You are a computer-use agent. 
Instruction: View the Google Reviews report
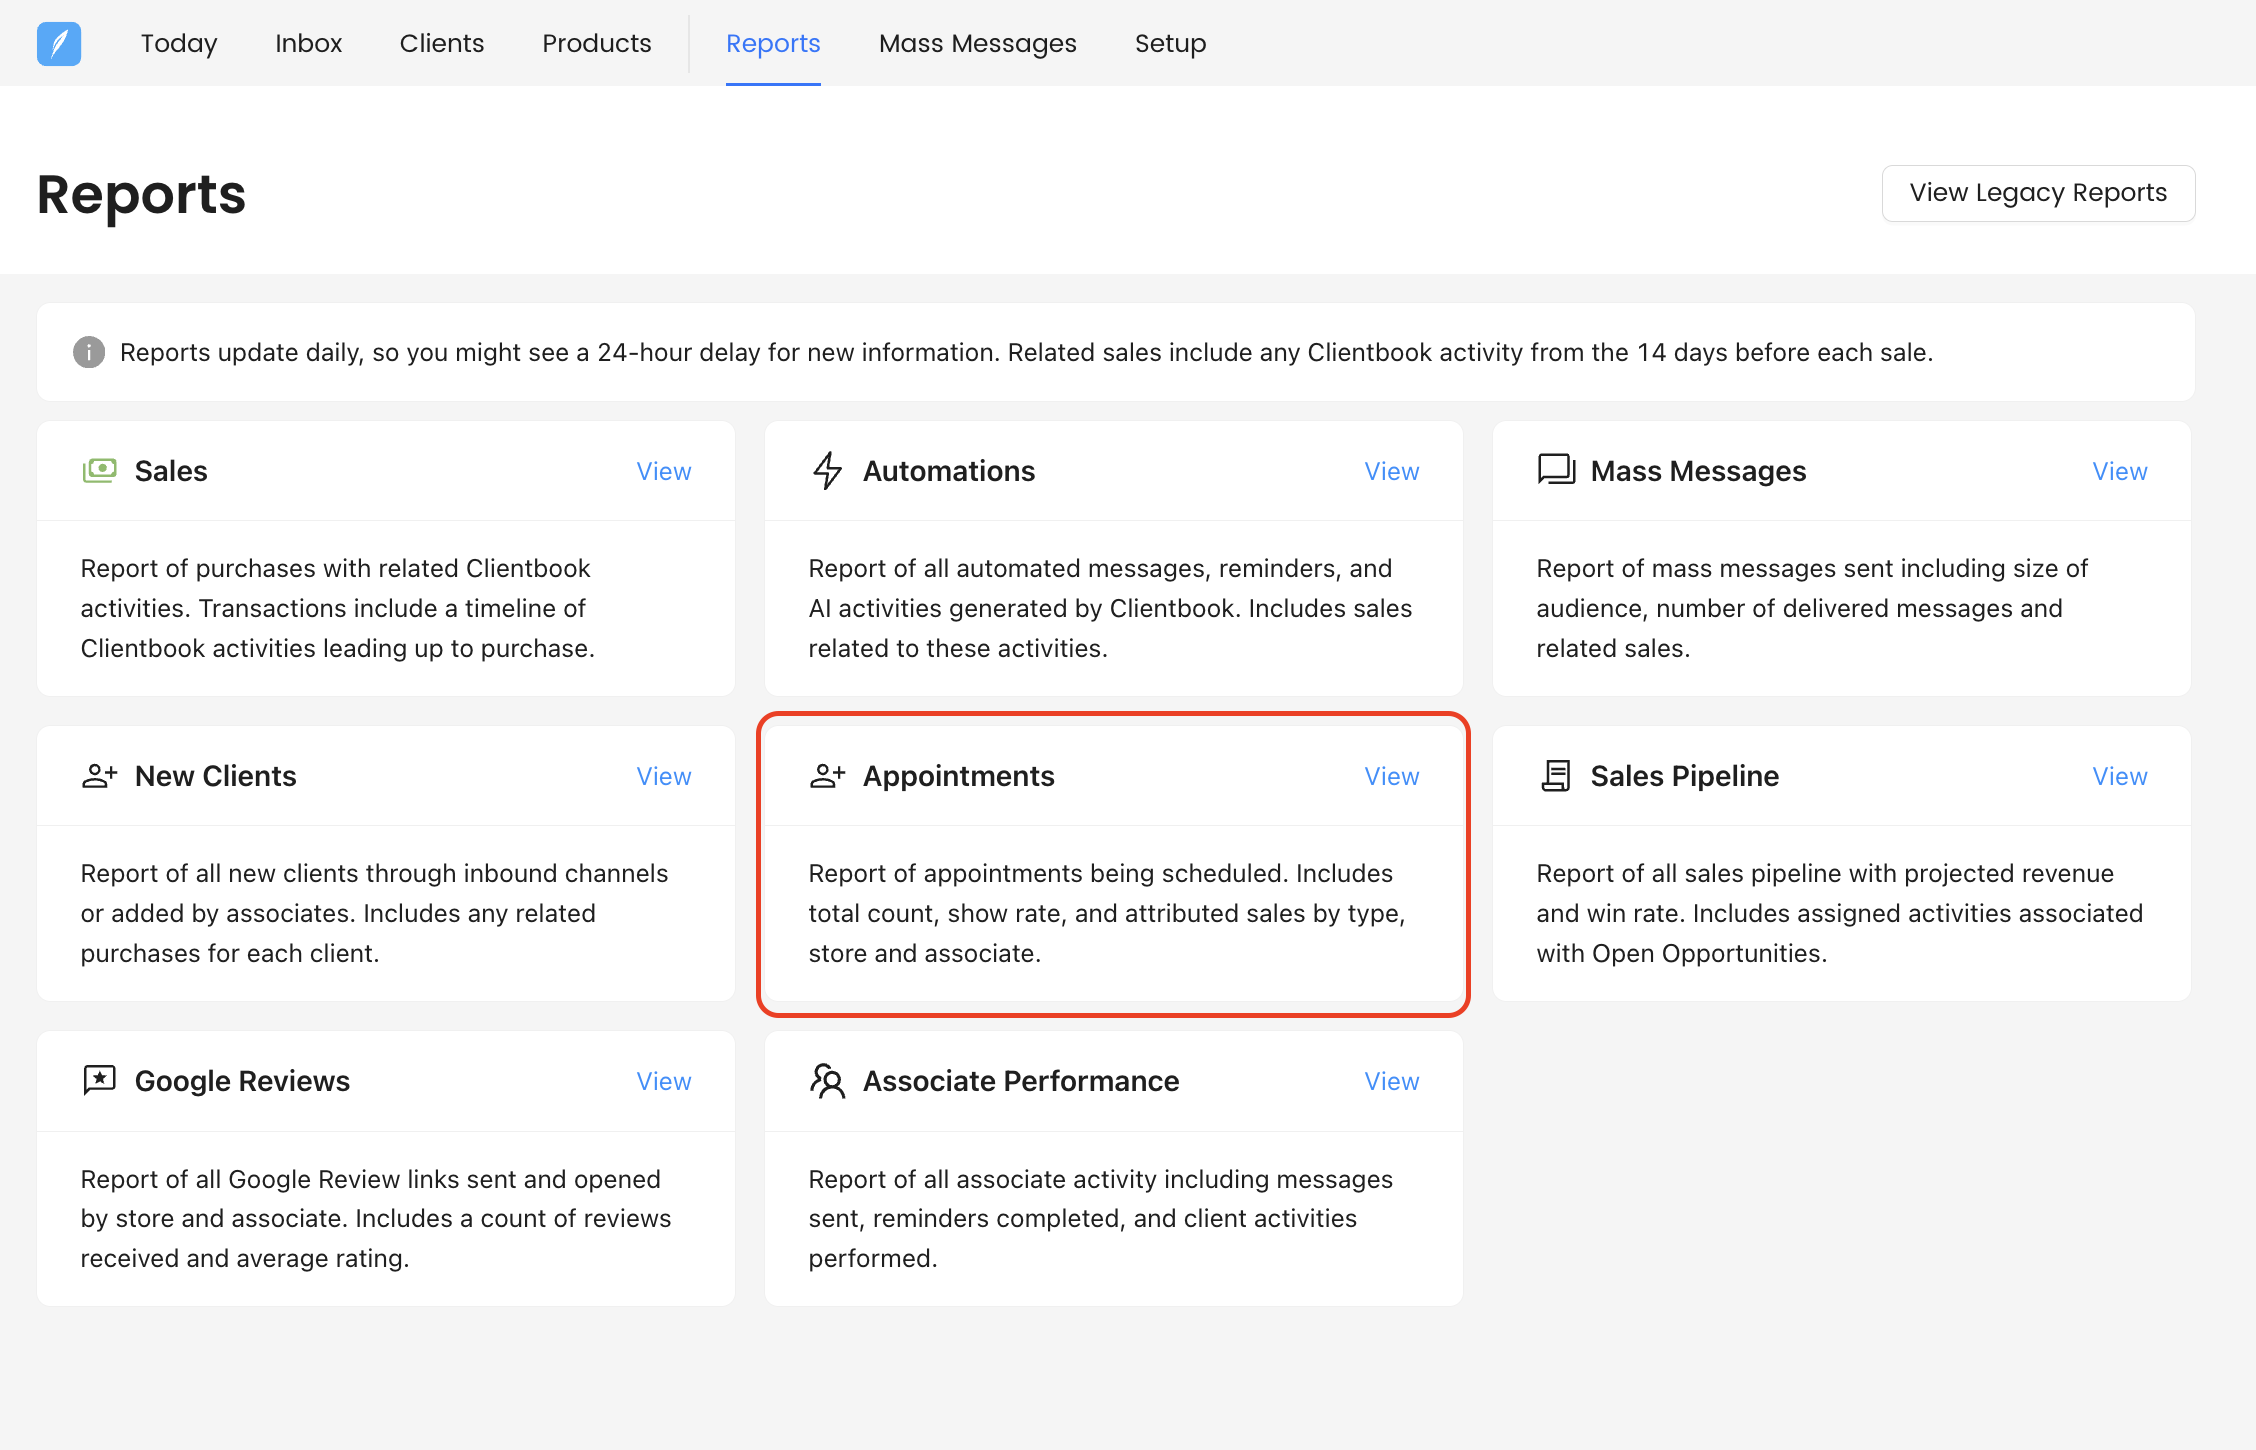click(663, 1080)
